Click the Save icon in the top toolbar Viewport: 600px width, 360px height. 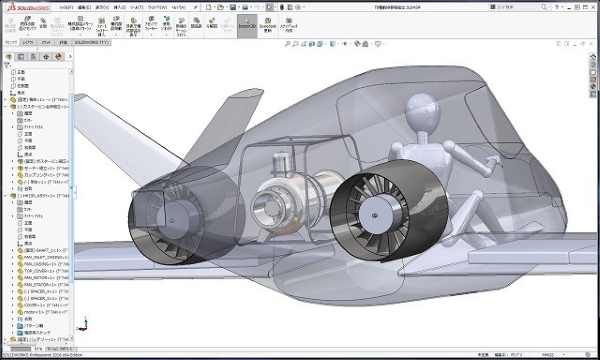[x=233, y=7]
